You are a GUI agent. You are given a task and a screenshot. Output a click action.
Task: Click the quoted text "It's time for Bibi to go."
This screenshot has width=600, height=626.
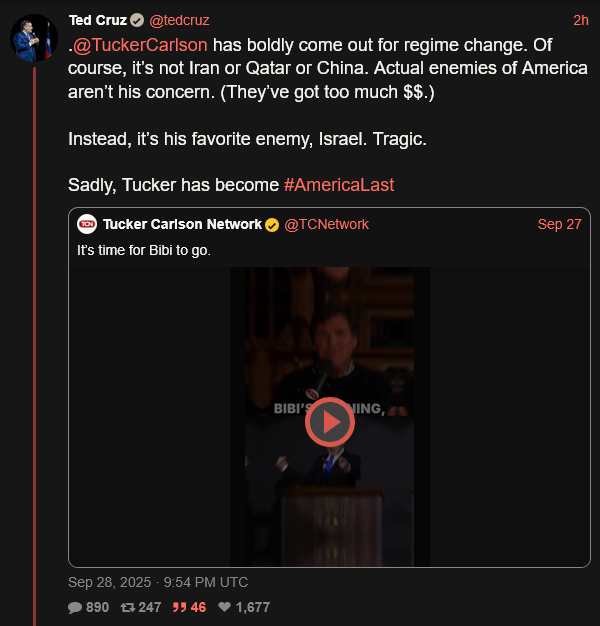144,249
